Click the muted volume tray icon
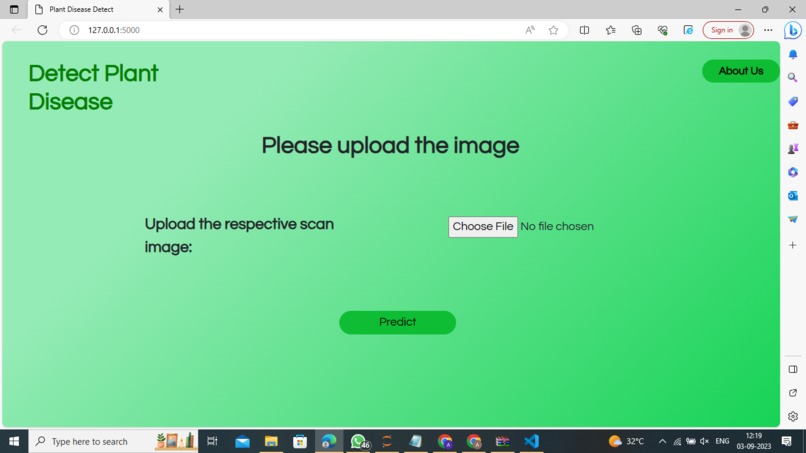The width and height of the screenshot is (806, 453). coord(704,441)
